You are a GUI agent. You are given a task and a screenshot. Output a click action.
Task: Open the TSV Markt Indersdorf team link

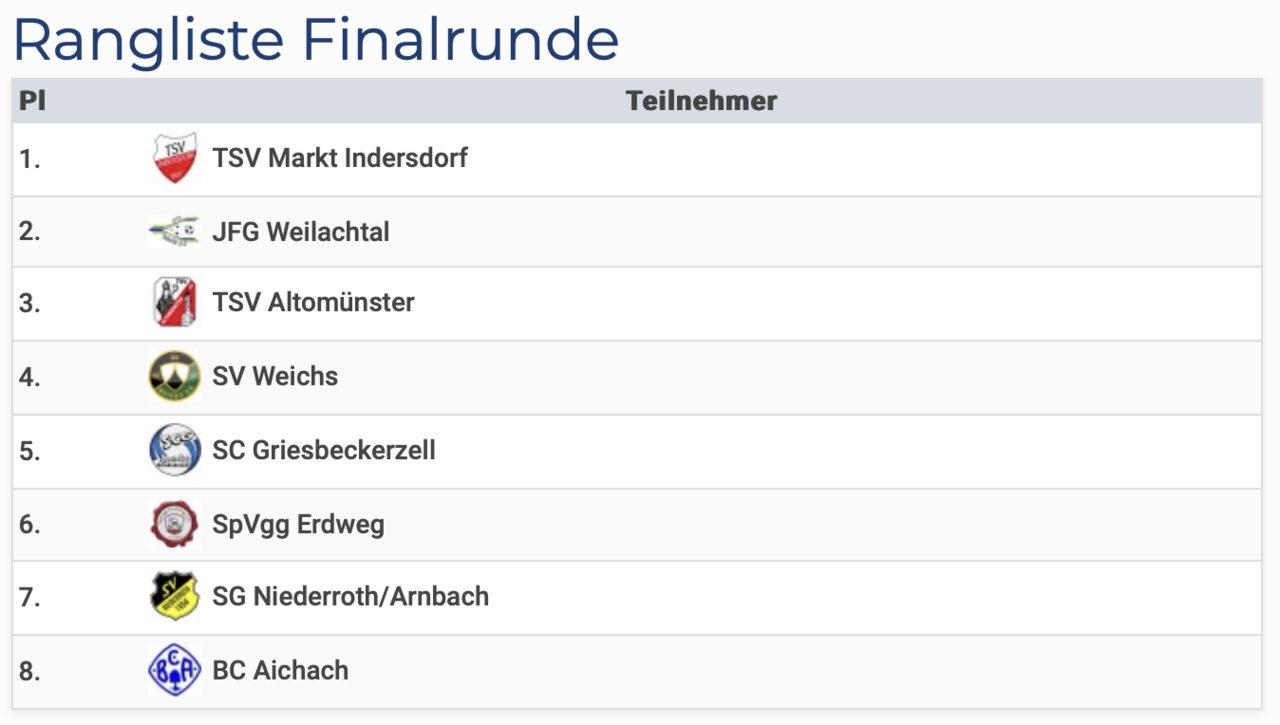point(340,158)
